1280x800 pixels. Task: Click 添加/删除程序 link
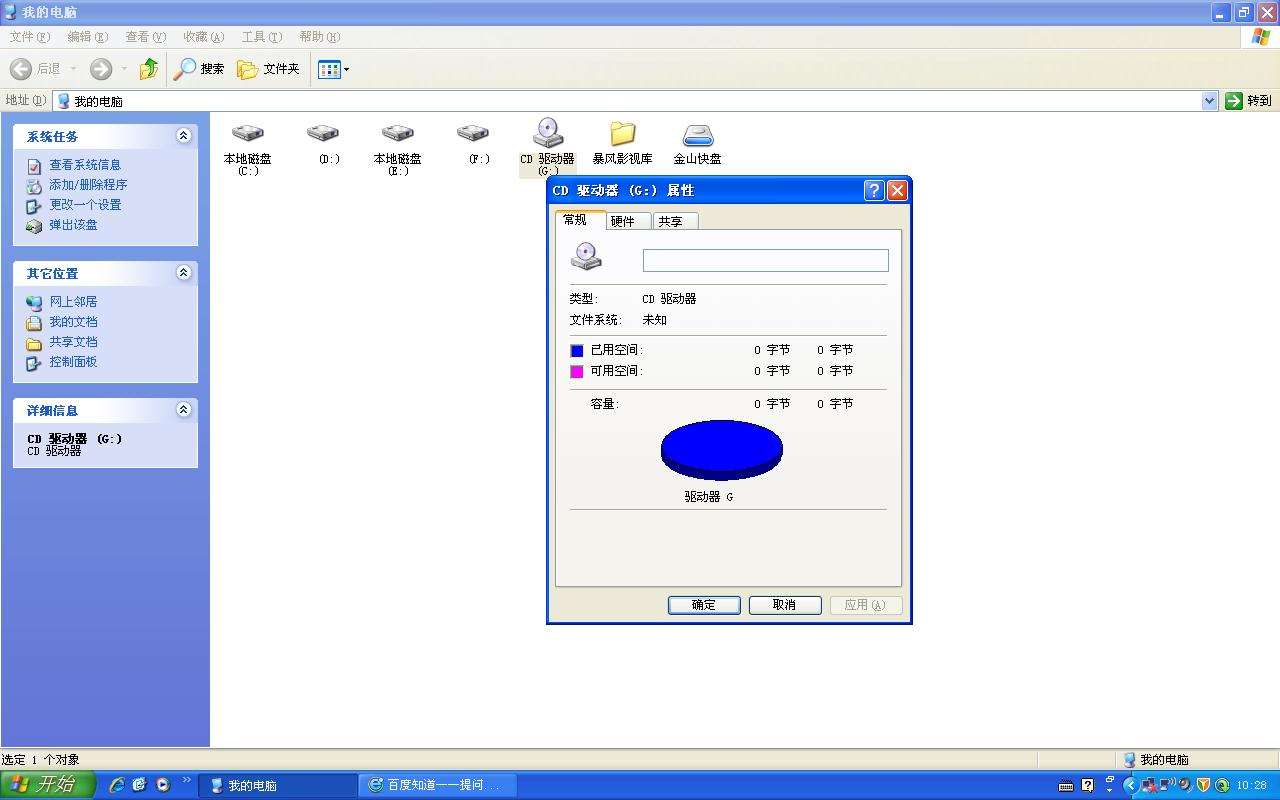(88, 185)
